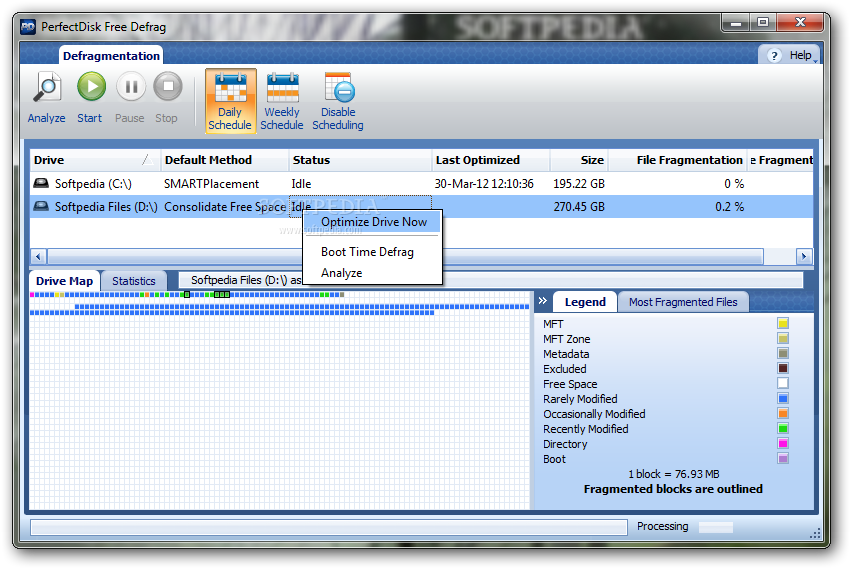The height and width of the screenshot is (569, 851).
Task: Choose Boot Time Defrag from context menu
Action: (x=367, y=252)
